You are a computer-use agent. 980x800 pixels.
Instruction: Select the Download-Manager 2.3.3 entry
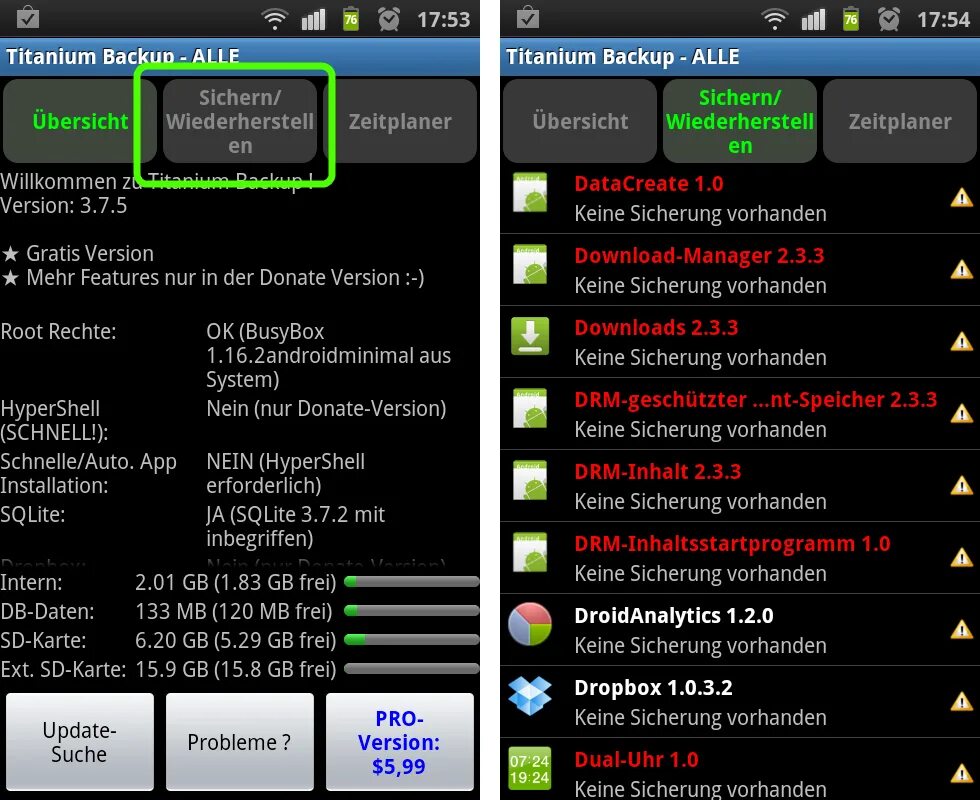click(740, 270)
